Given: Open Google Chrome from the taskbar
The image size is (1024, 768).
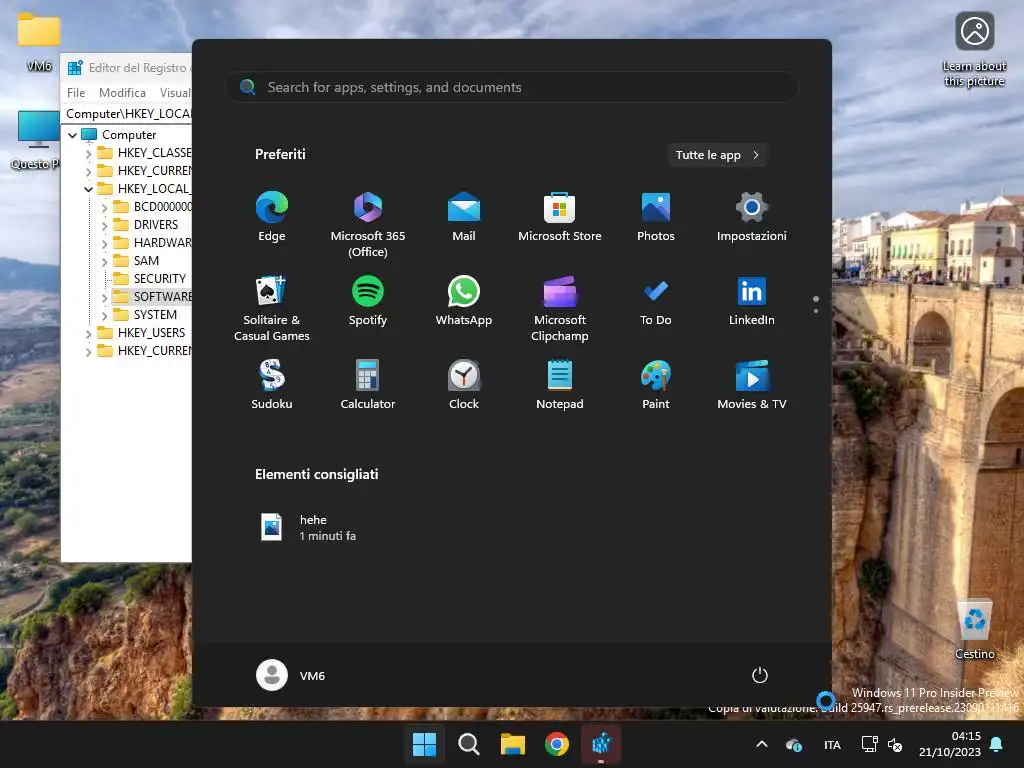Looking at the screenshot, I should point(557,744).
